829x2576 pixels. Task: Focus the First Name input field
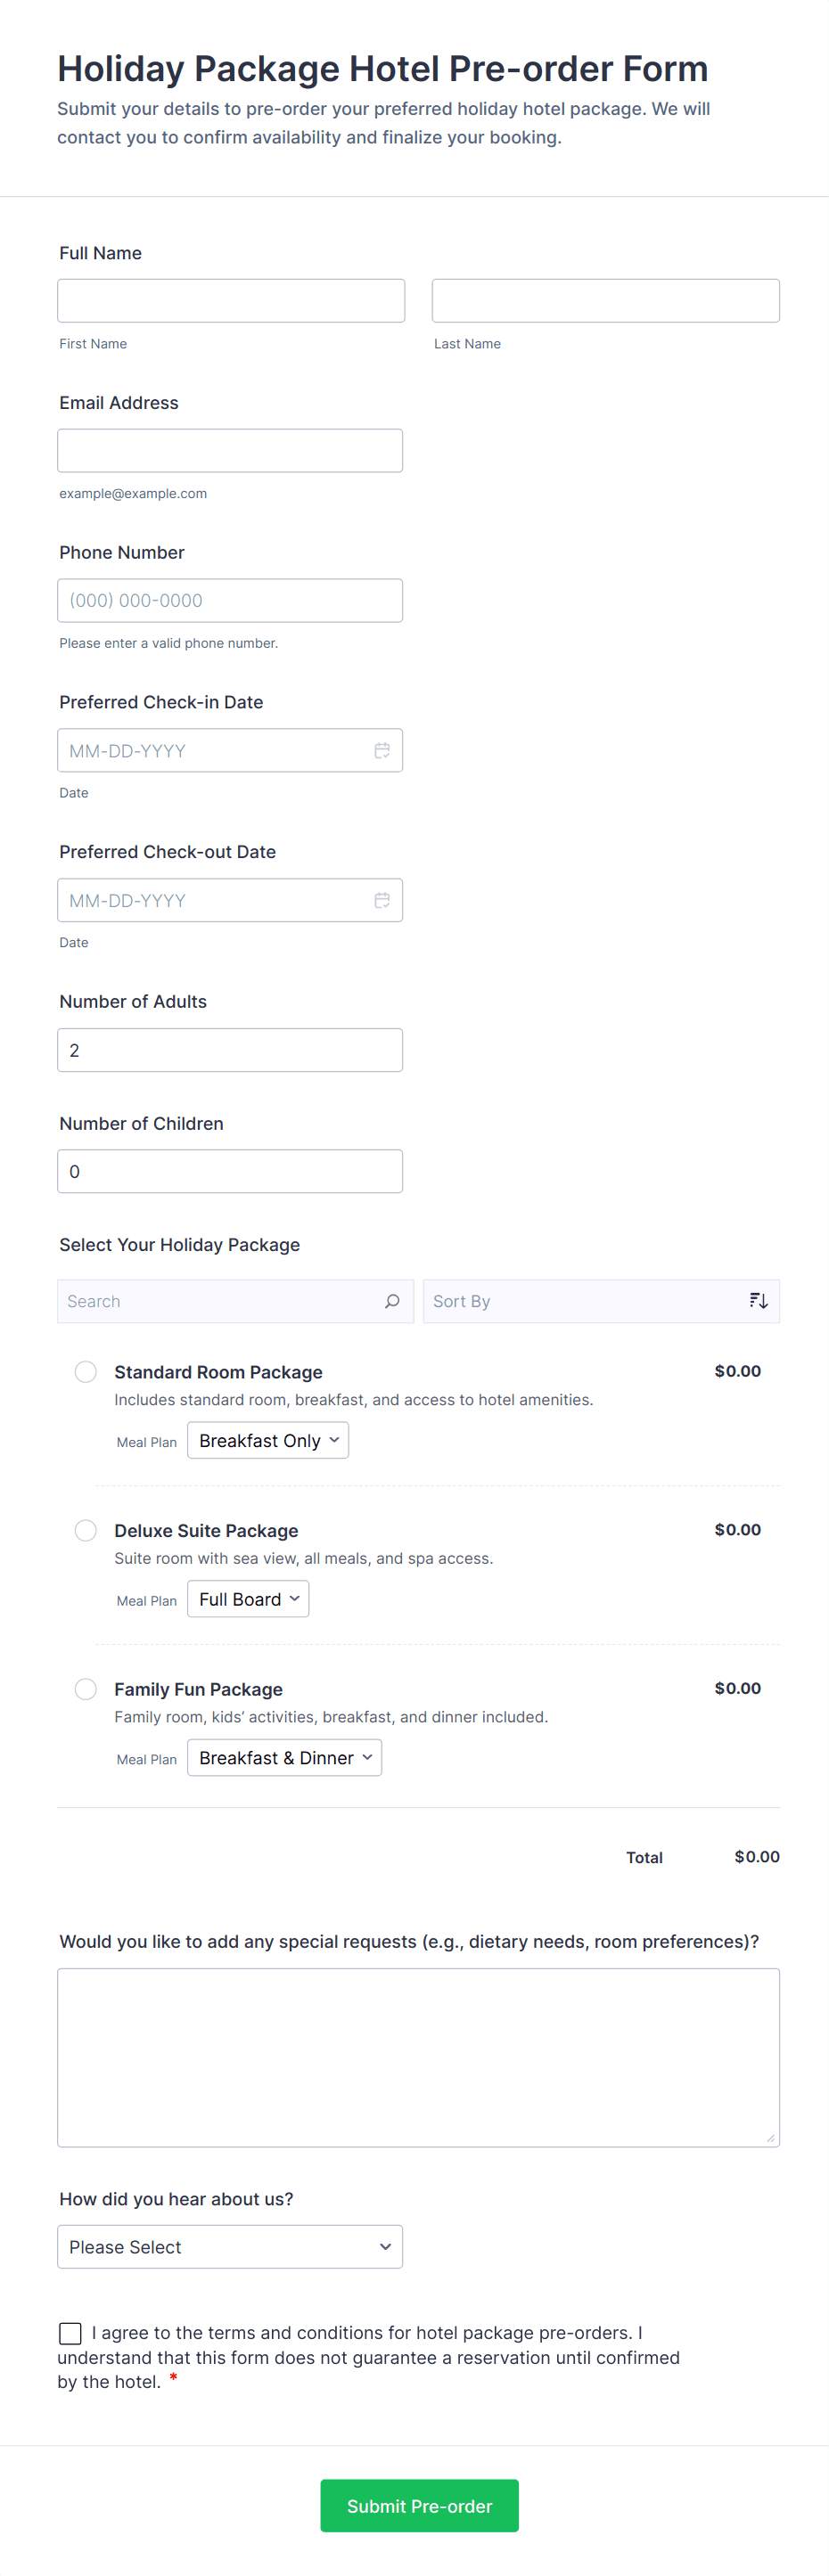[231, 301]
